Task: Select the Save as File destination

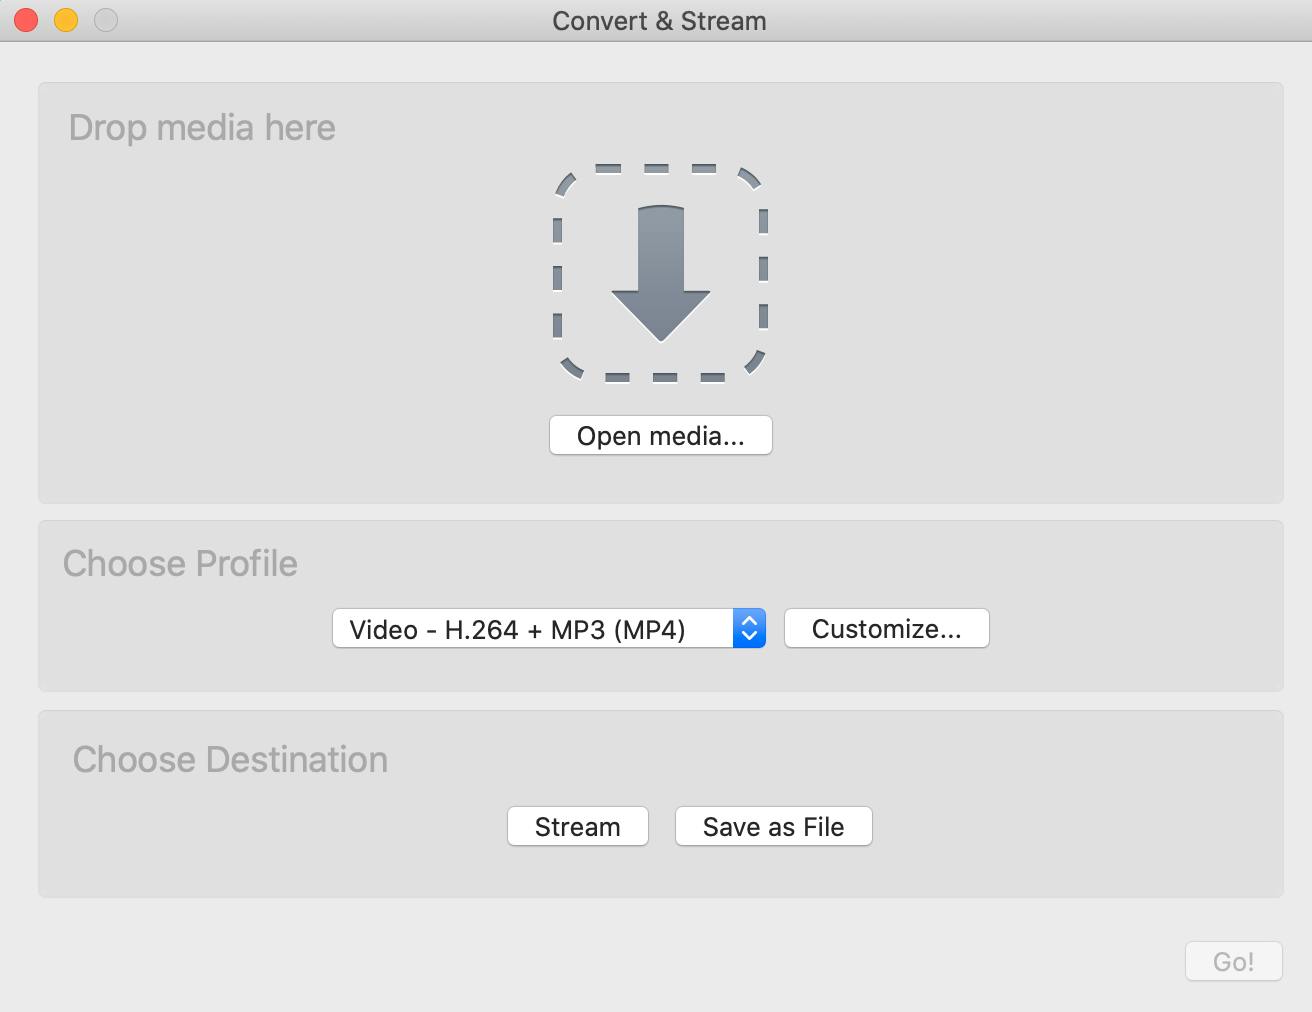Action: pos(773,827)
